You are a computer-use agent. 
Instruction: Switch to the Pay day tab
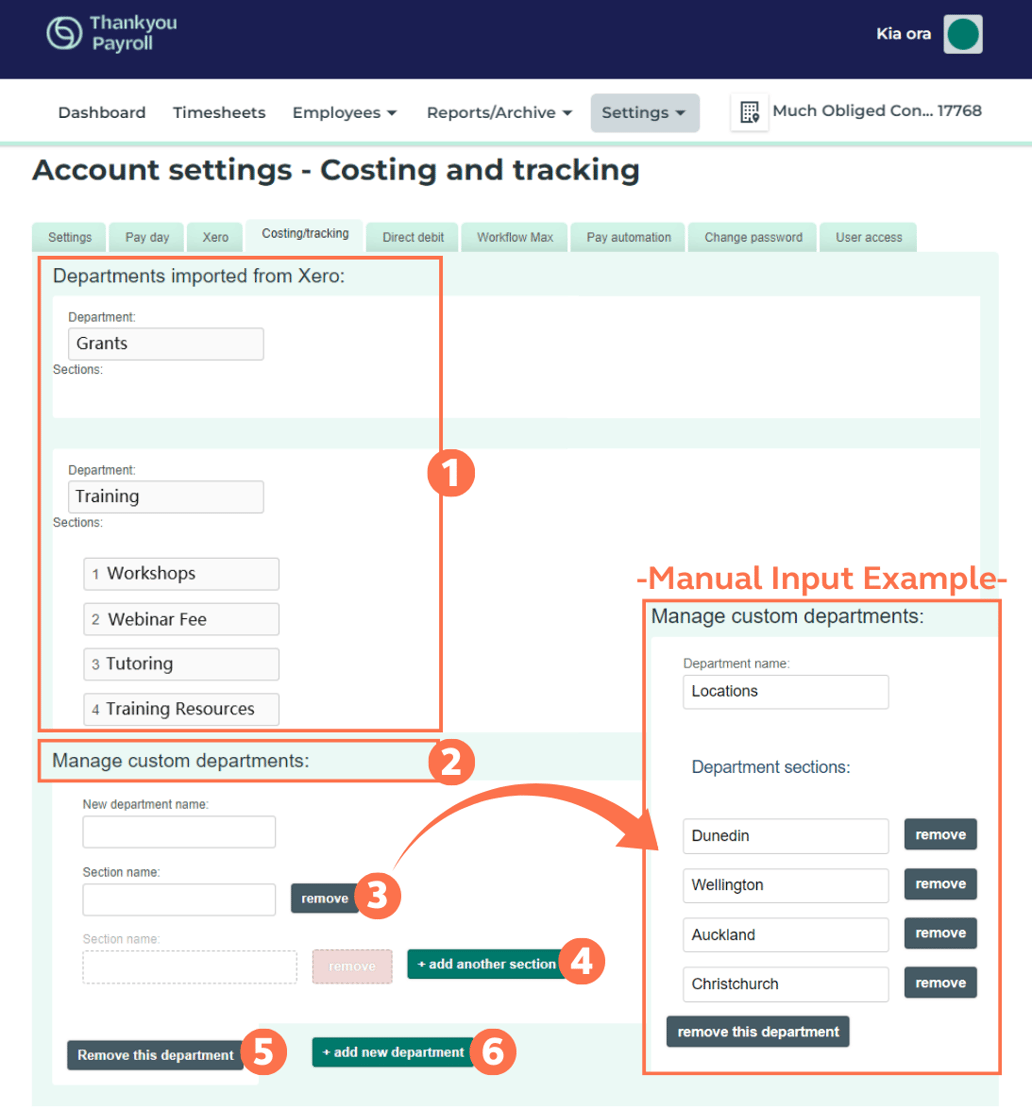(x=146, y=237)
